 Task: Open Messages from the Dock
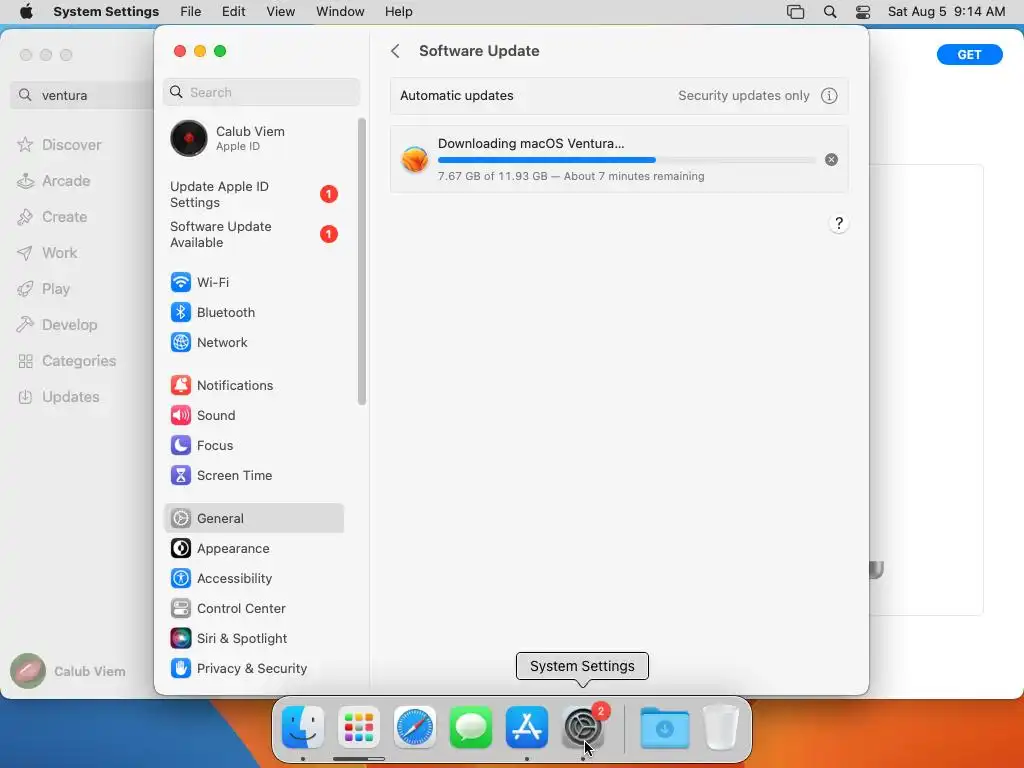471,727
